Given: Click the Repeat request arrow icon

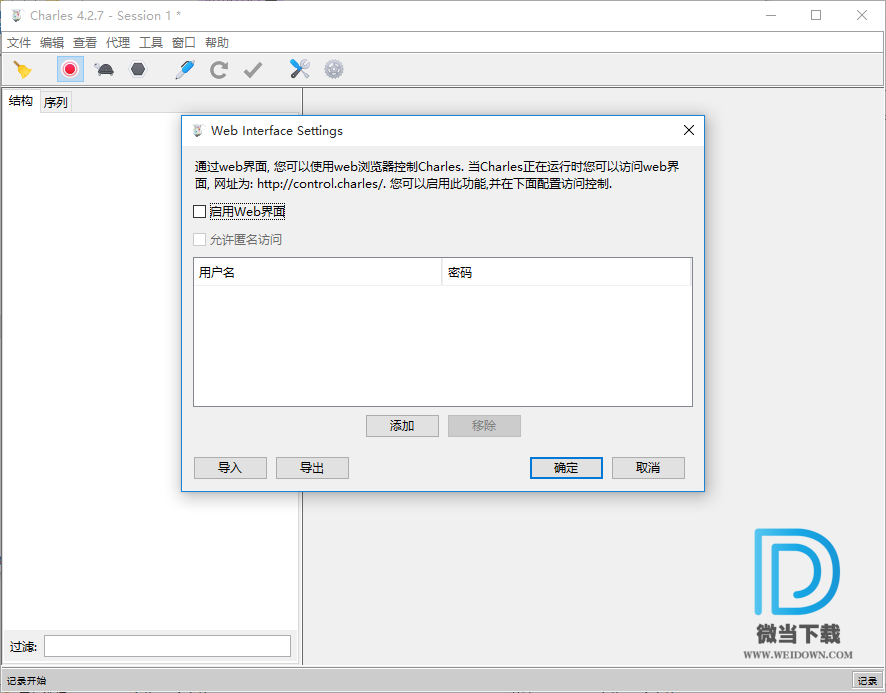Looking at the screenshot, I should (219, 70).
